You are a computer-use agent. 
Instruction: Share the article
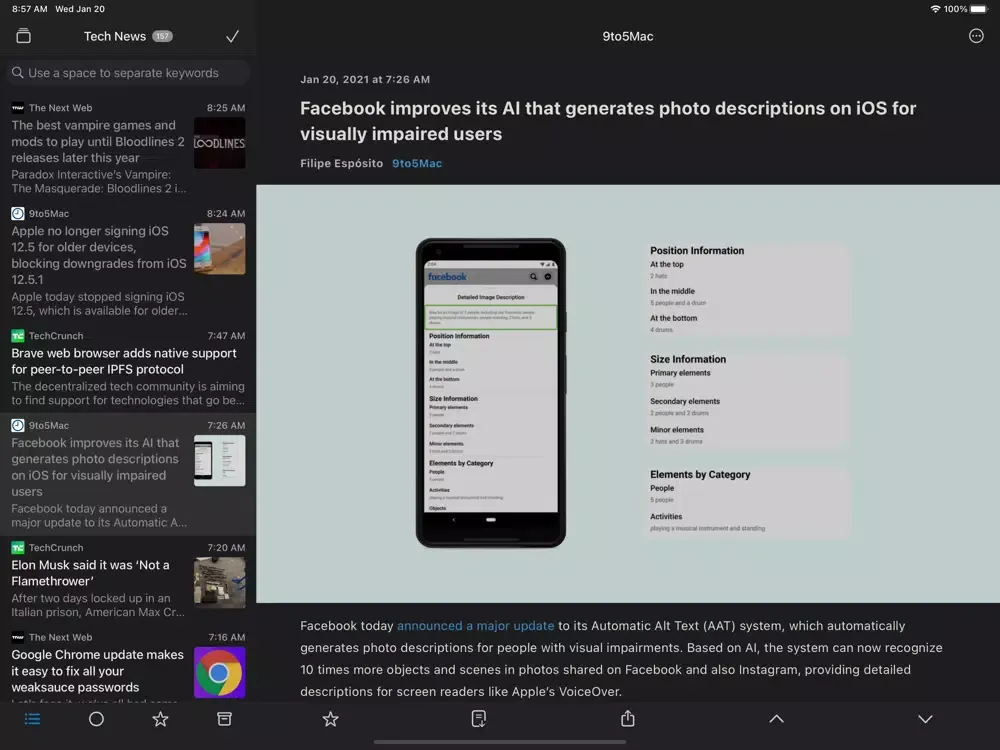628,718
